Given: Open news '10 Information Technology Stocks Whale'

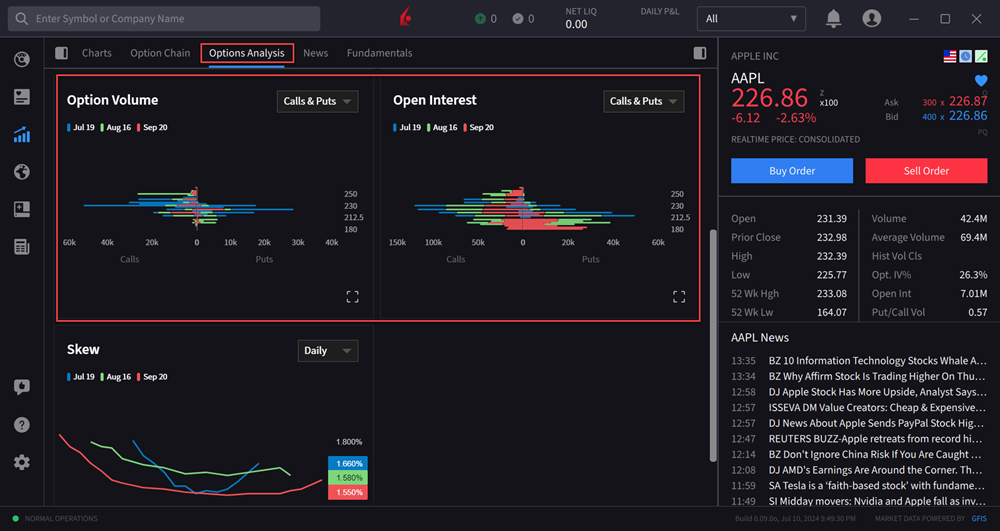Looking at the screenshot, I should 878,361.
